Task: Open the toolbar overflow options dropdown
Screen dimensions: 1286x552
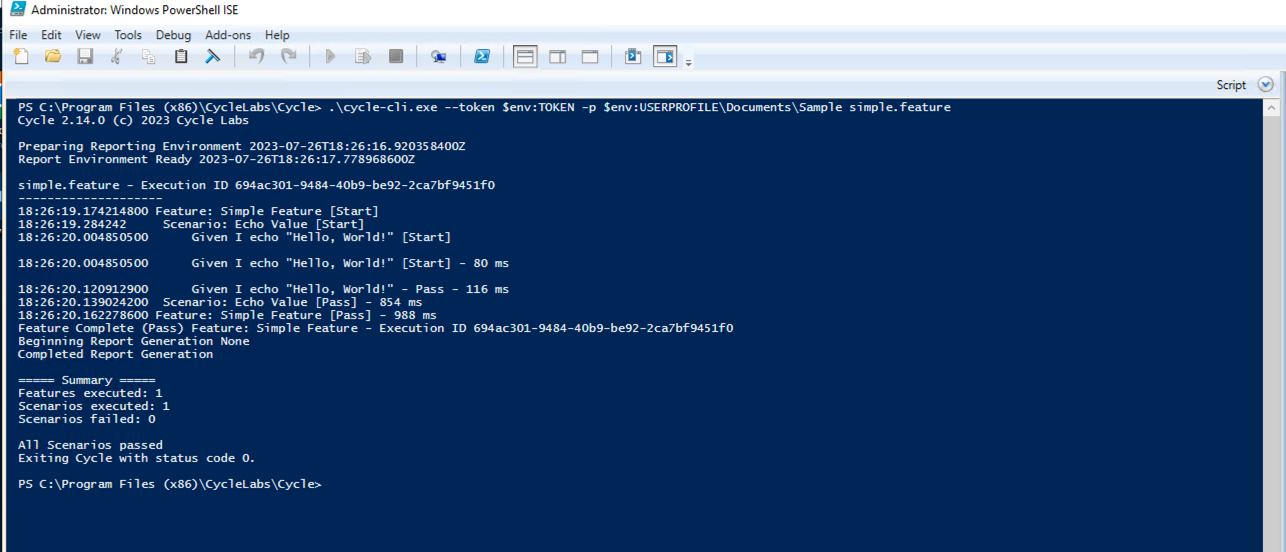Action: 688,63
